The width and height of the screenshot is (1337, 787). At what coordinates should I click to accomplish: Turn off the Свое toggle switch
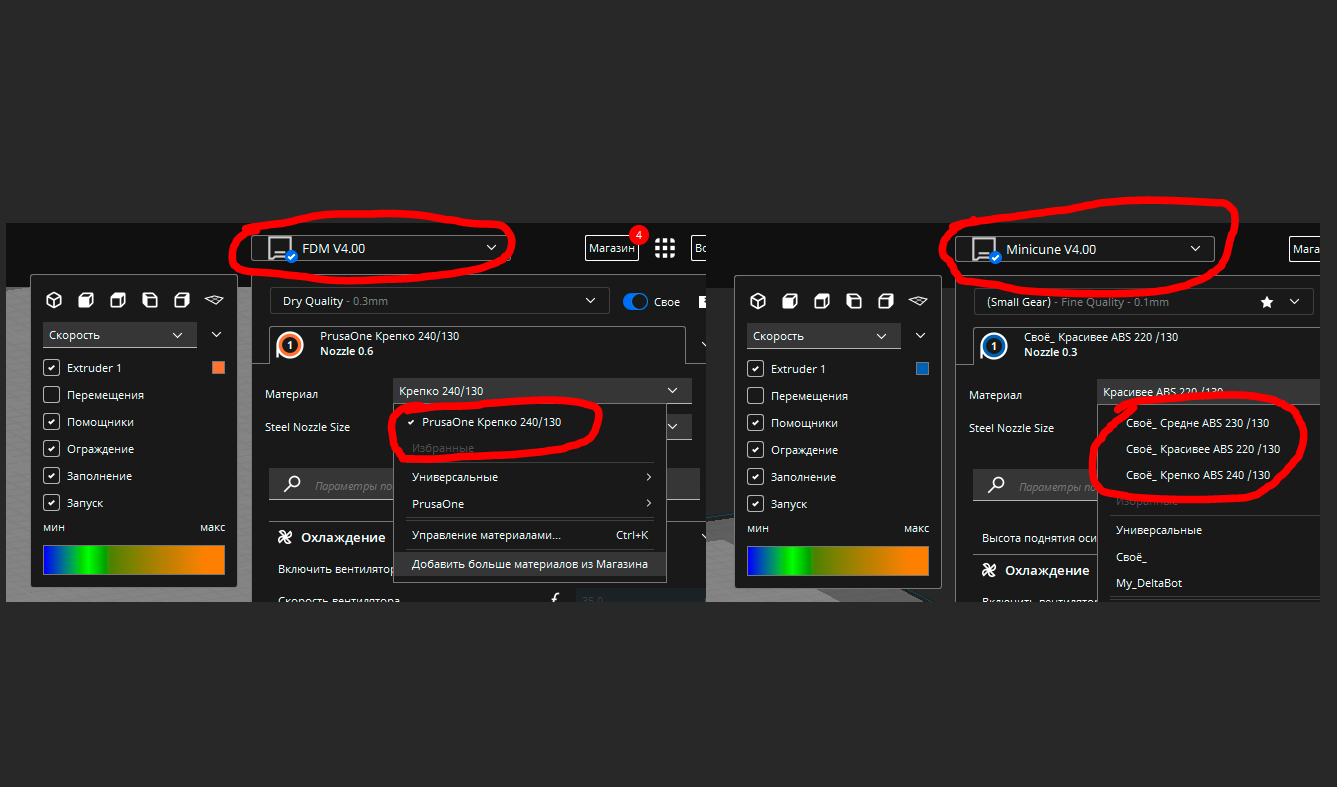coord(635,301)
